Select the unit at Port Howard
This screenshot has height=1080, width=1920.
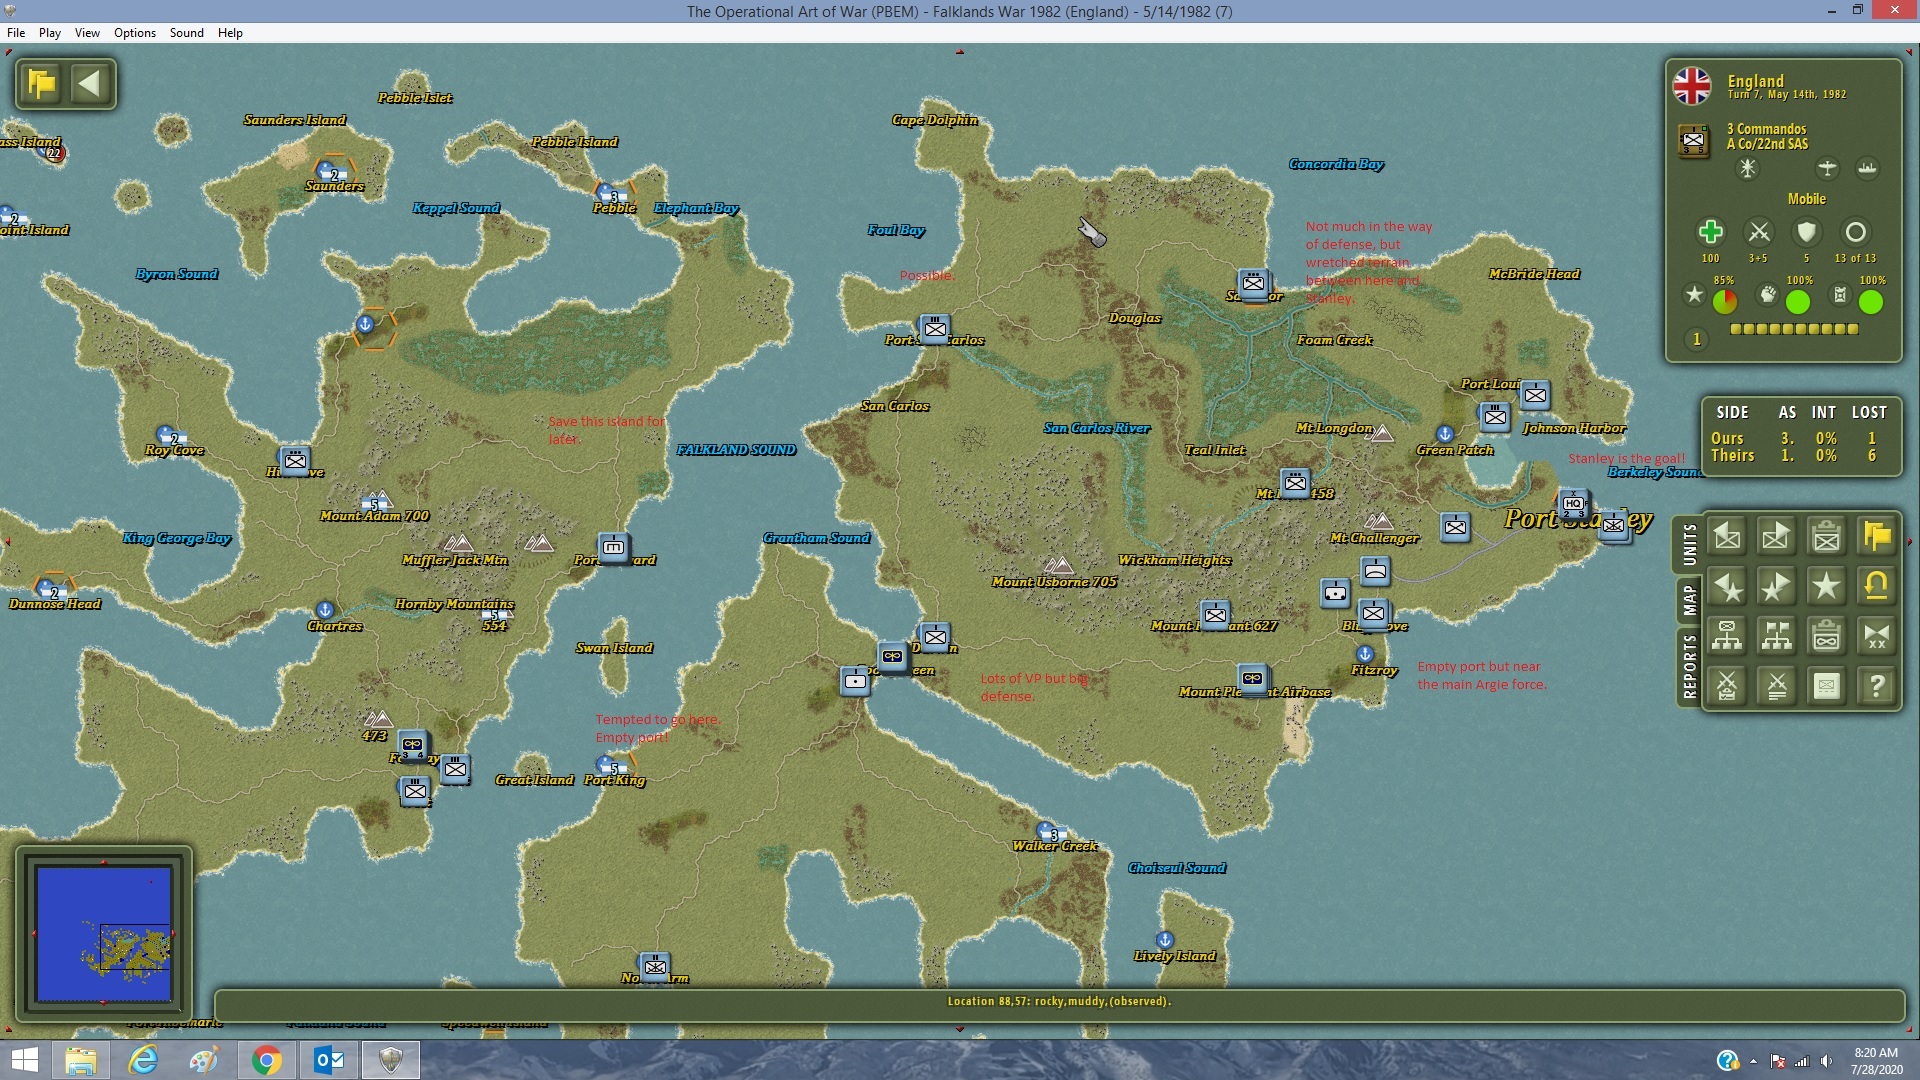coord(613,547)
